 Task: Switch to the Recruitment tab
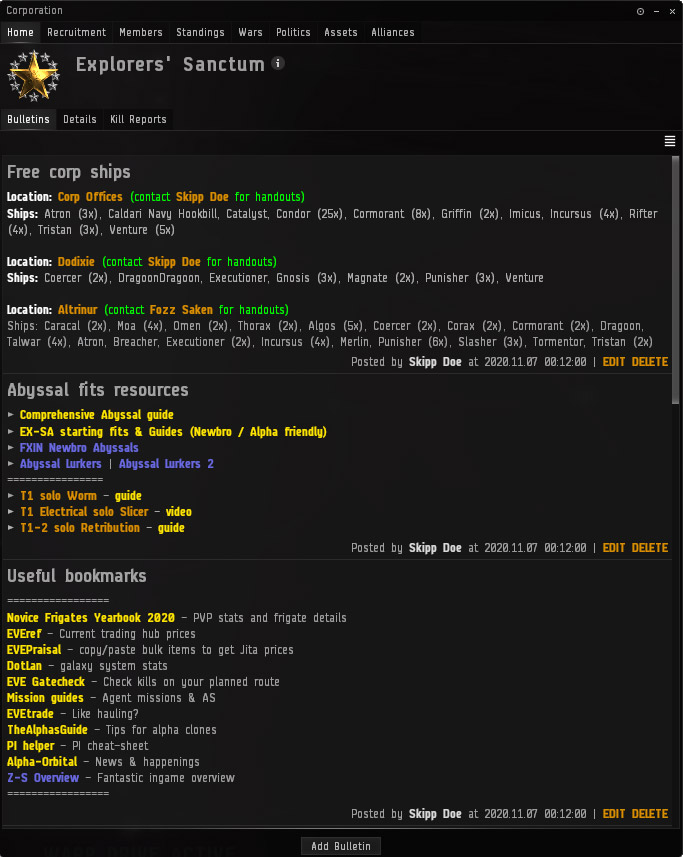tap(77, 32)
